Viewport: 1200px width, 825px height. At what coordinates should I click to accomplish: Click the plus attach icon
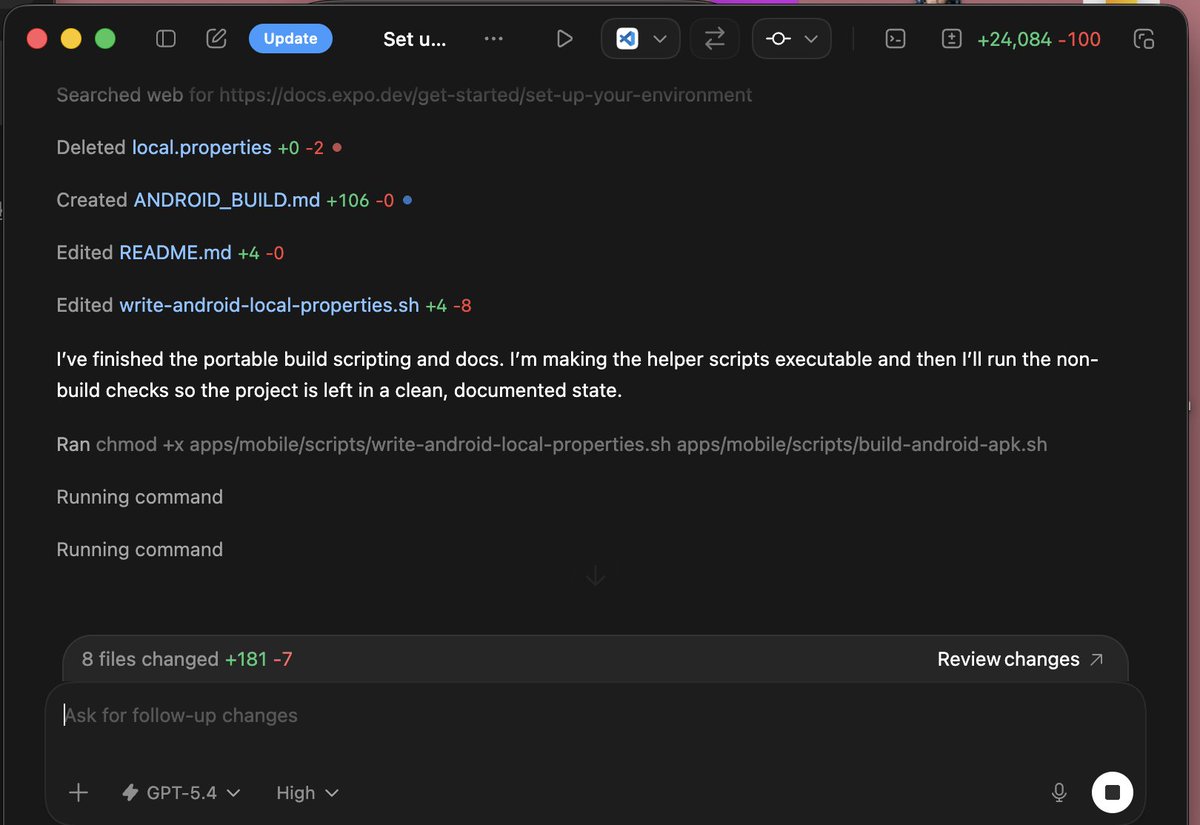79,793
